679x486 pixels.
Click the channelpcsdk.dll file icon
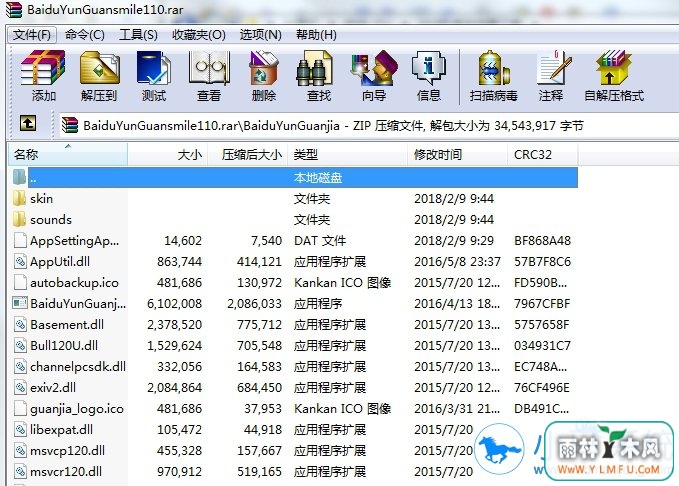20,366
